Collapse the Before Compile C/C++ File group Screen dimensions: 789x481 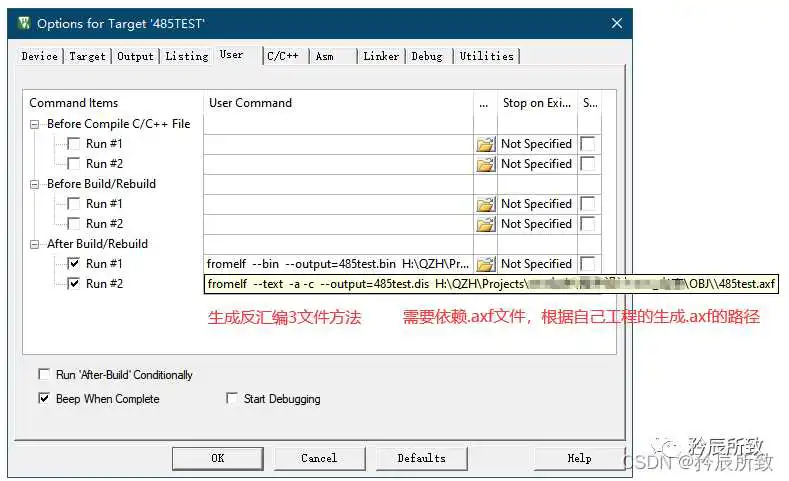[35, 124]
